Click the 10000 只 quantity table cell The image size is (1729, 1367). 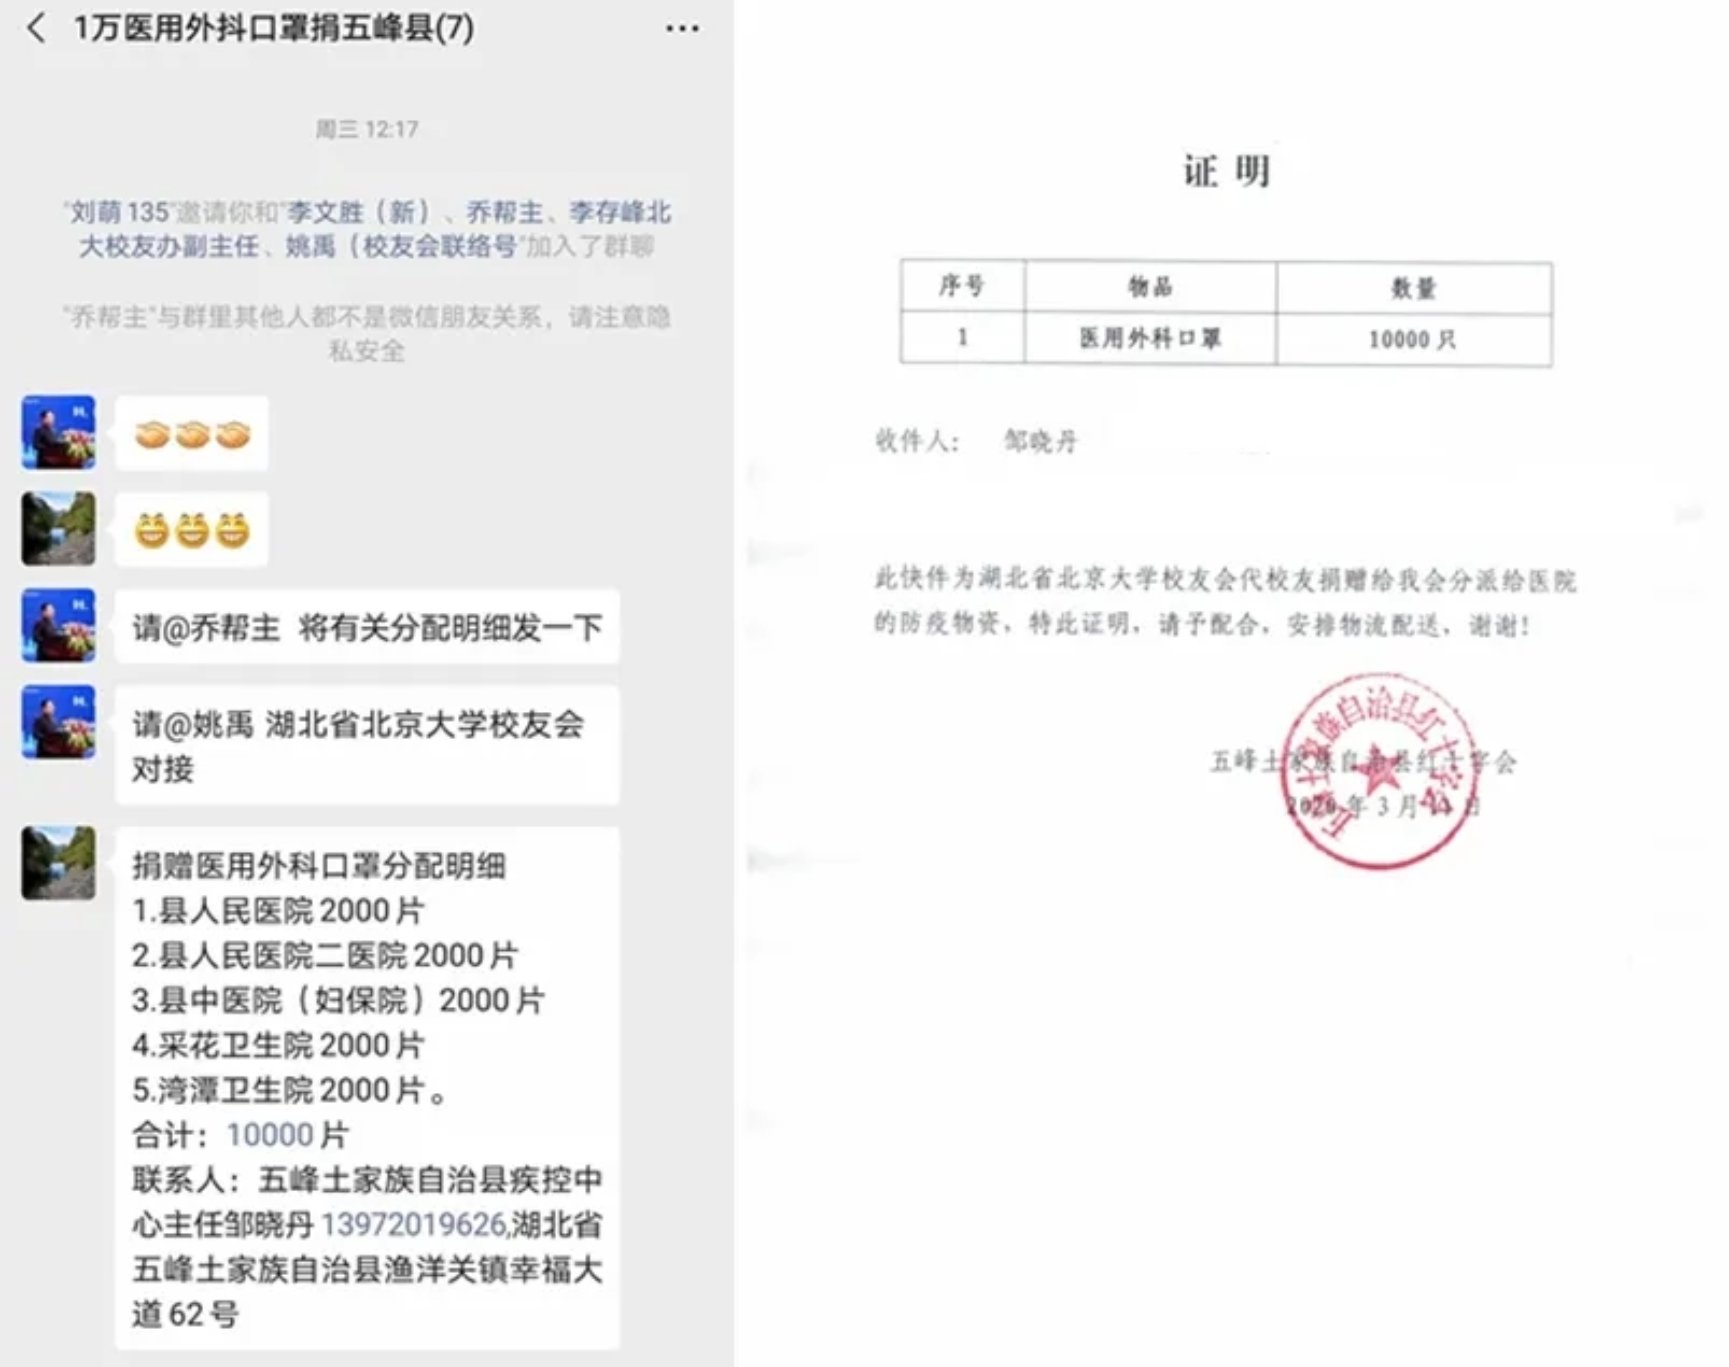(x=1412, y=340)
